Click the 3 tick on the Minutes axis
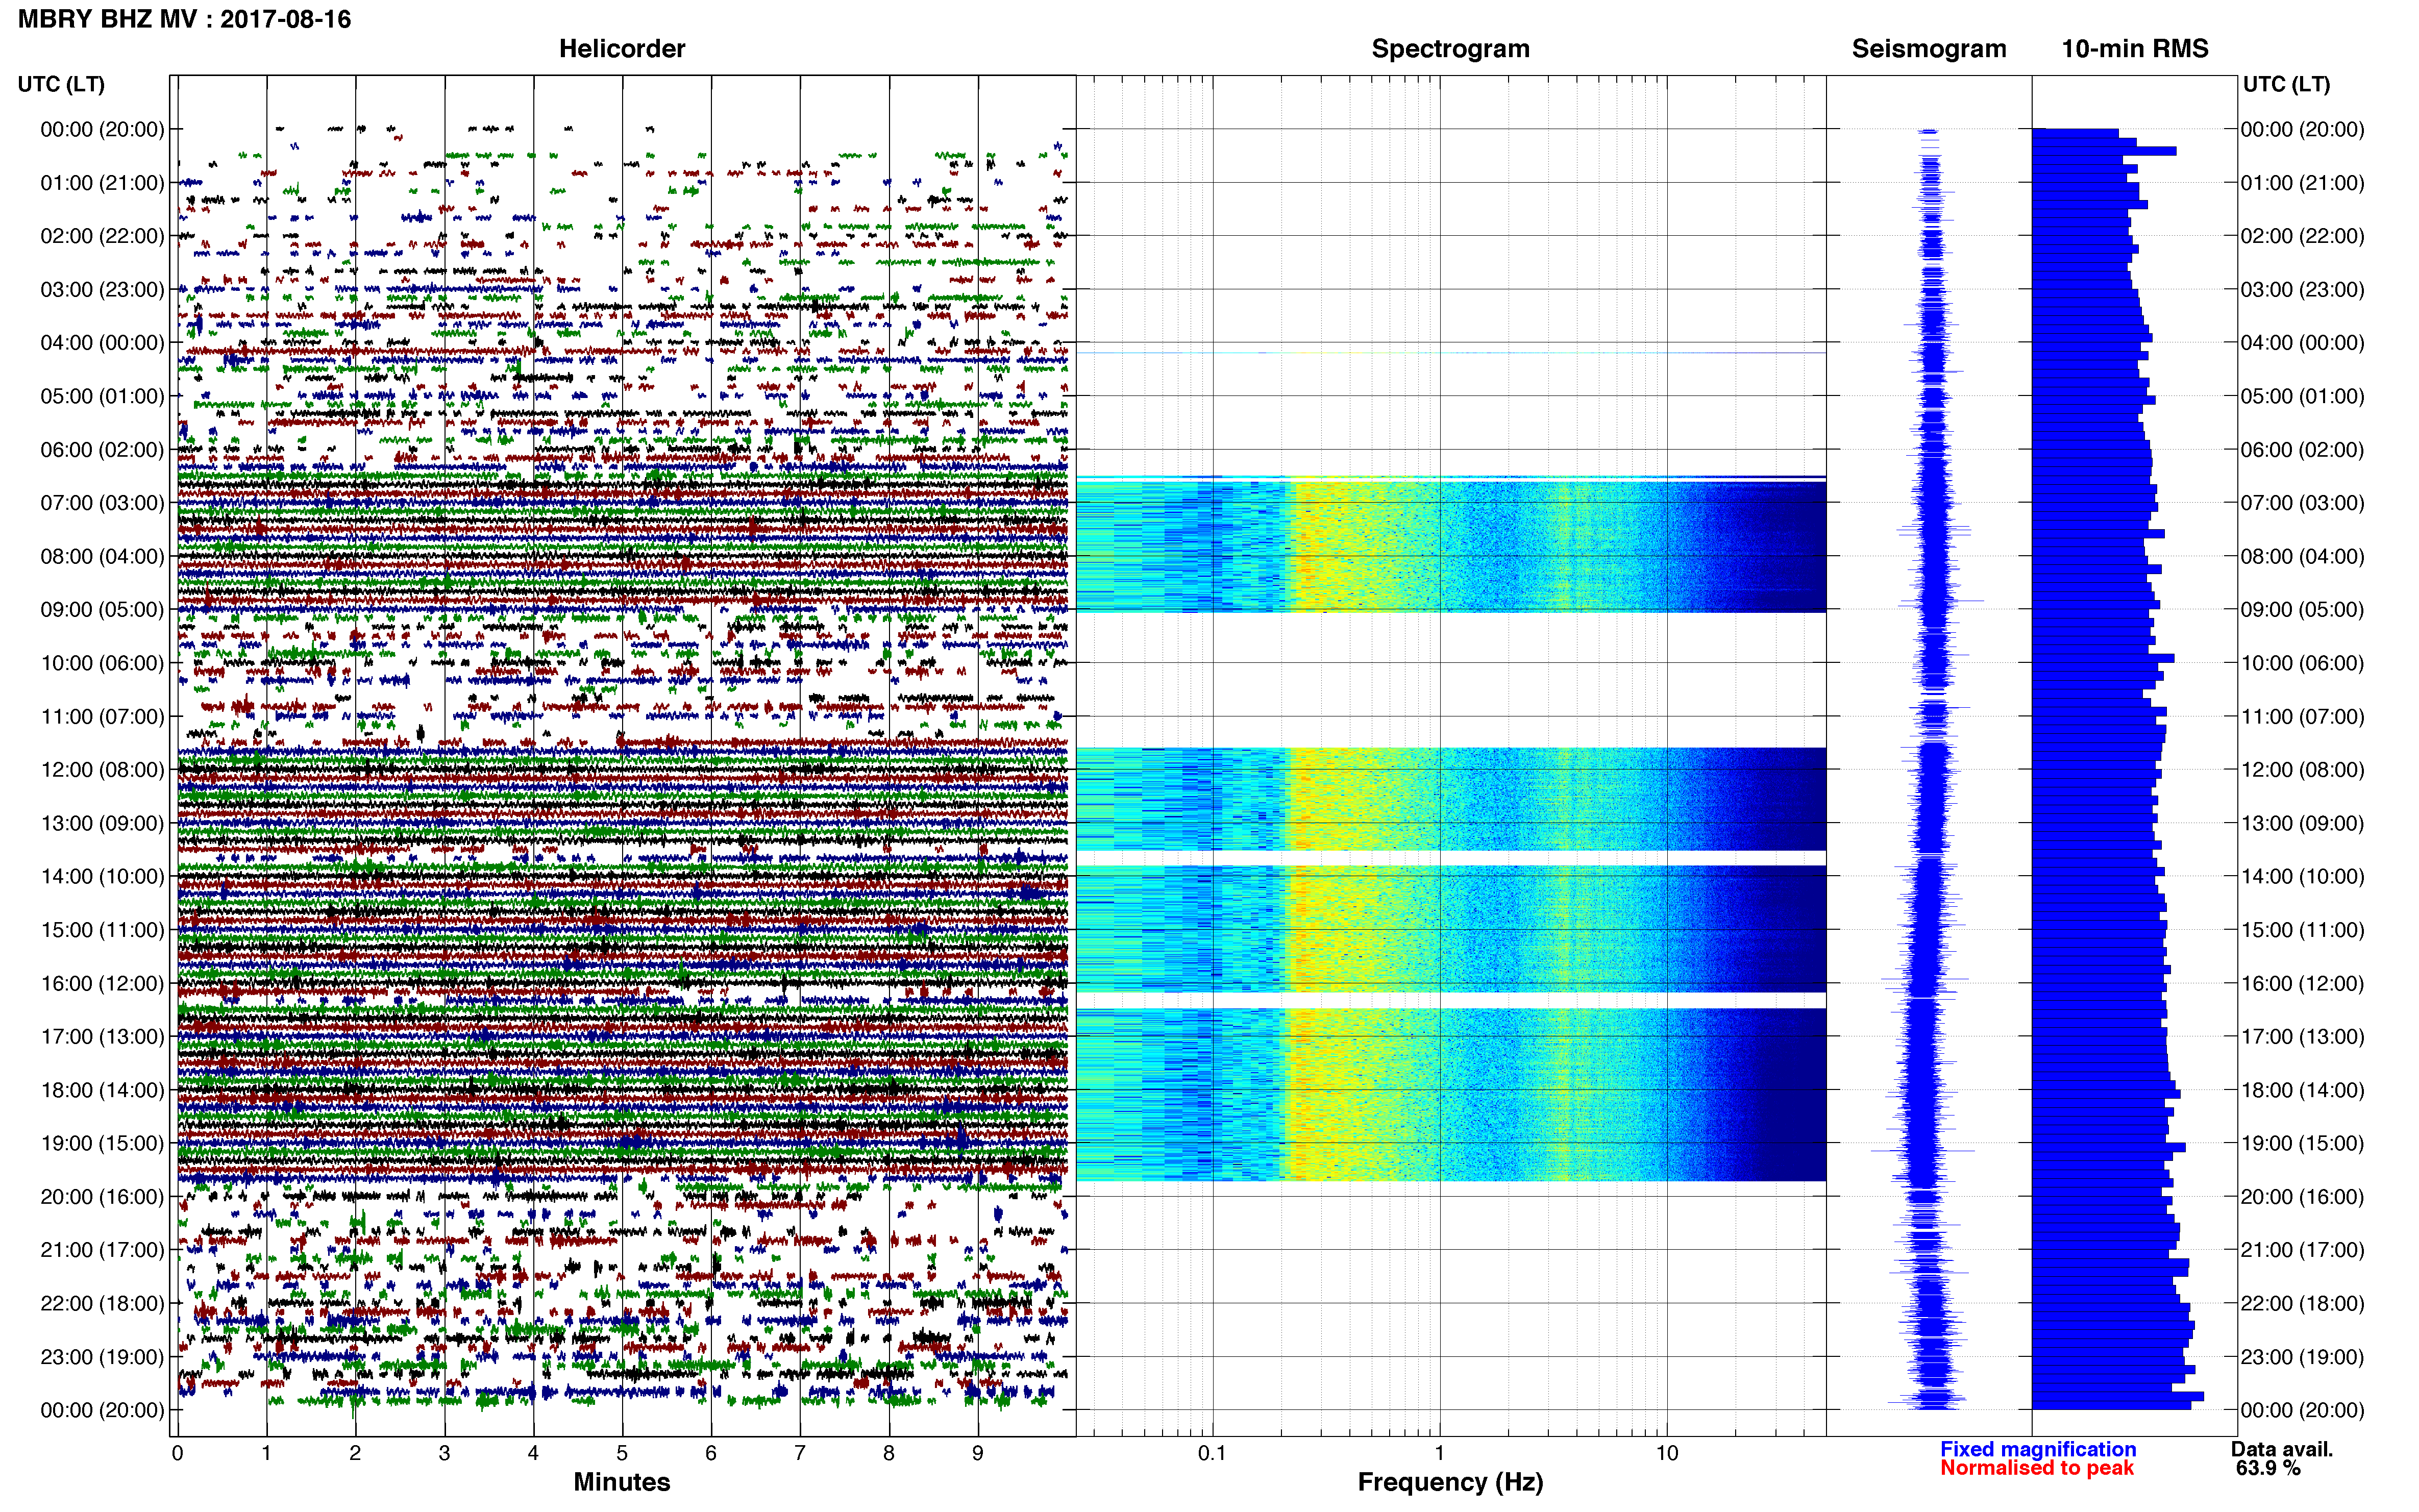This screenshot has height=1512, width=2419. (444, 1453)
